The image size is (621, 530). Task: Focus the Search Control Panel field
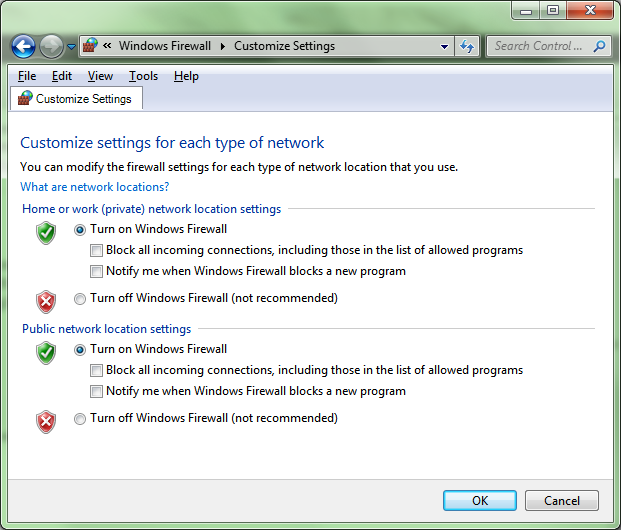(540, 46)
